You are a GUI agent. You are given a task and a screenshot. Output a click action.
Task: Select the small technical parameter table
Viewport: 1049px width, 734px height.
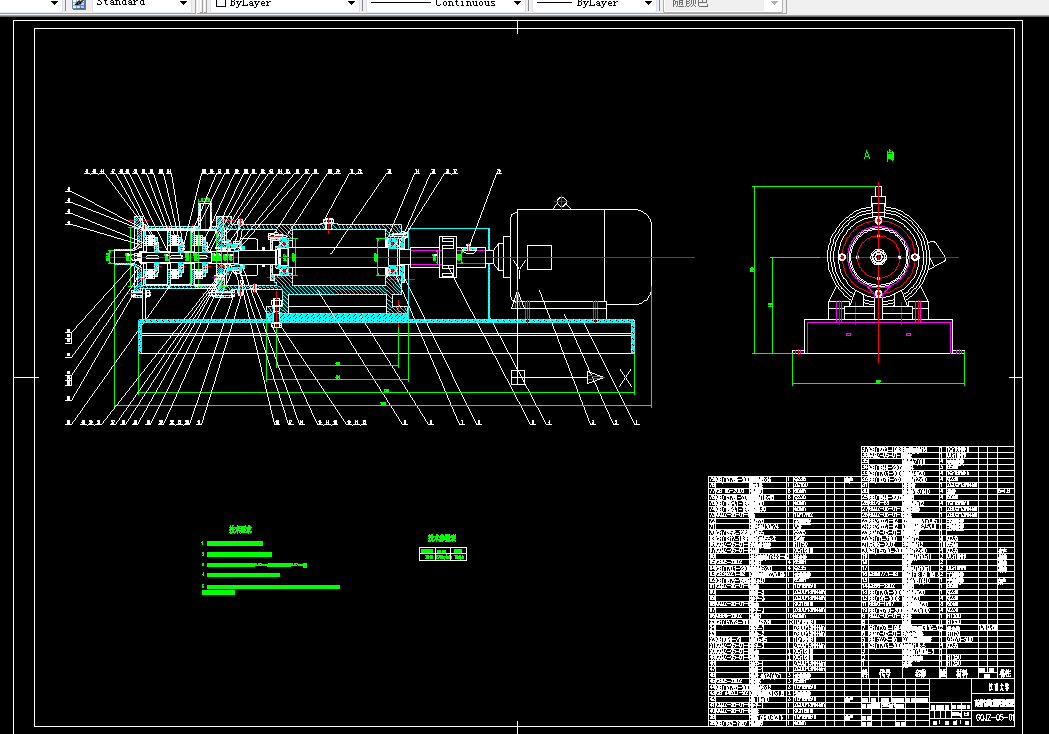pos(443,554)
